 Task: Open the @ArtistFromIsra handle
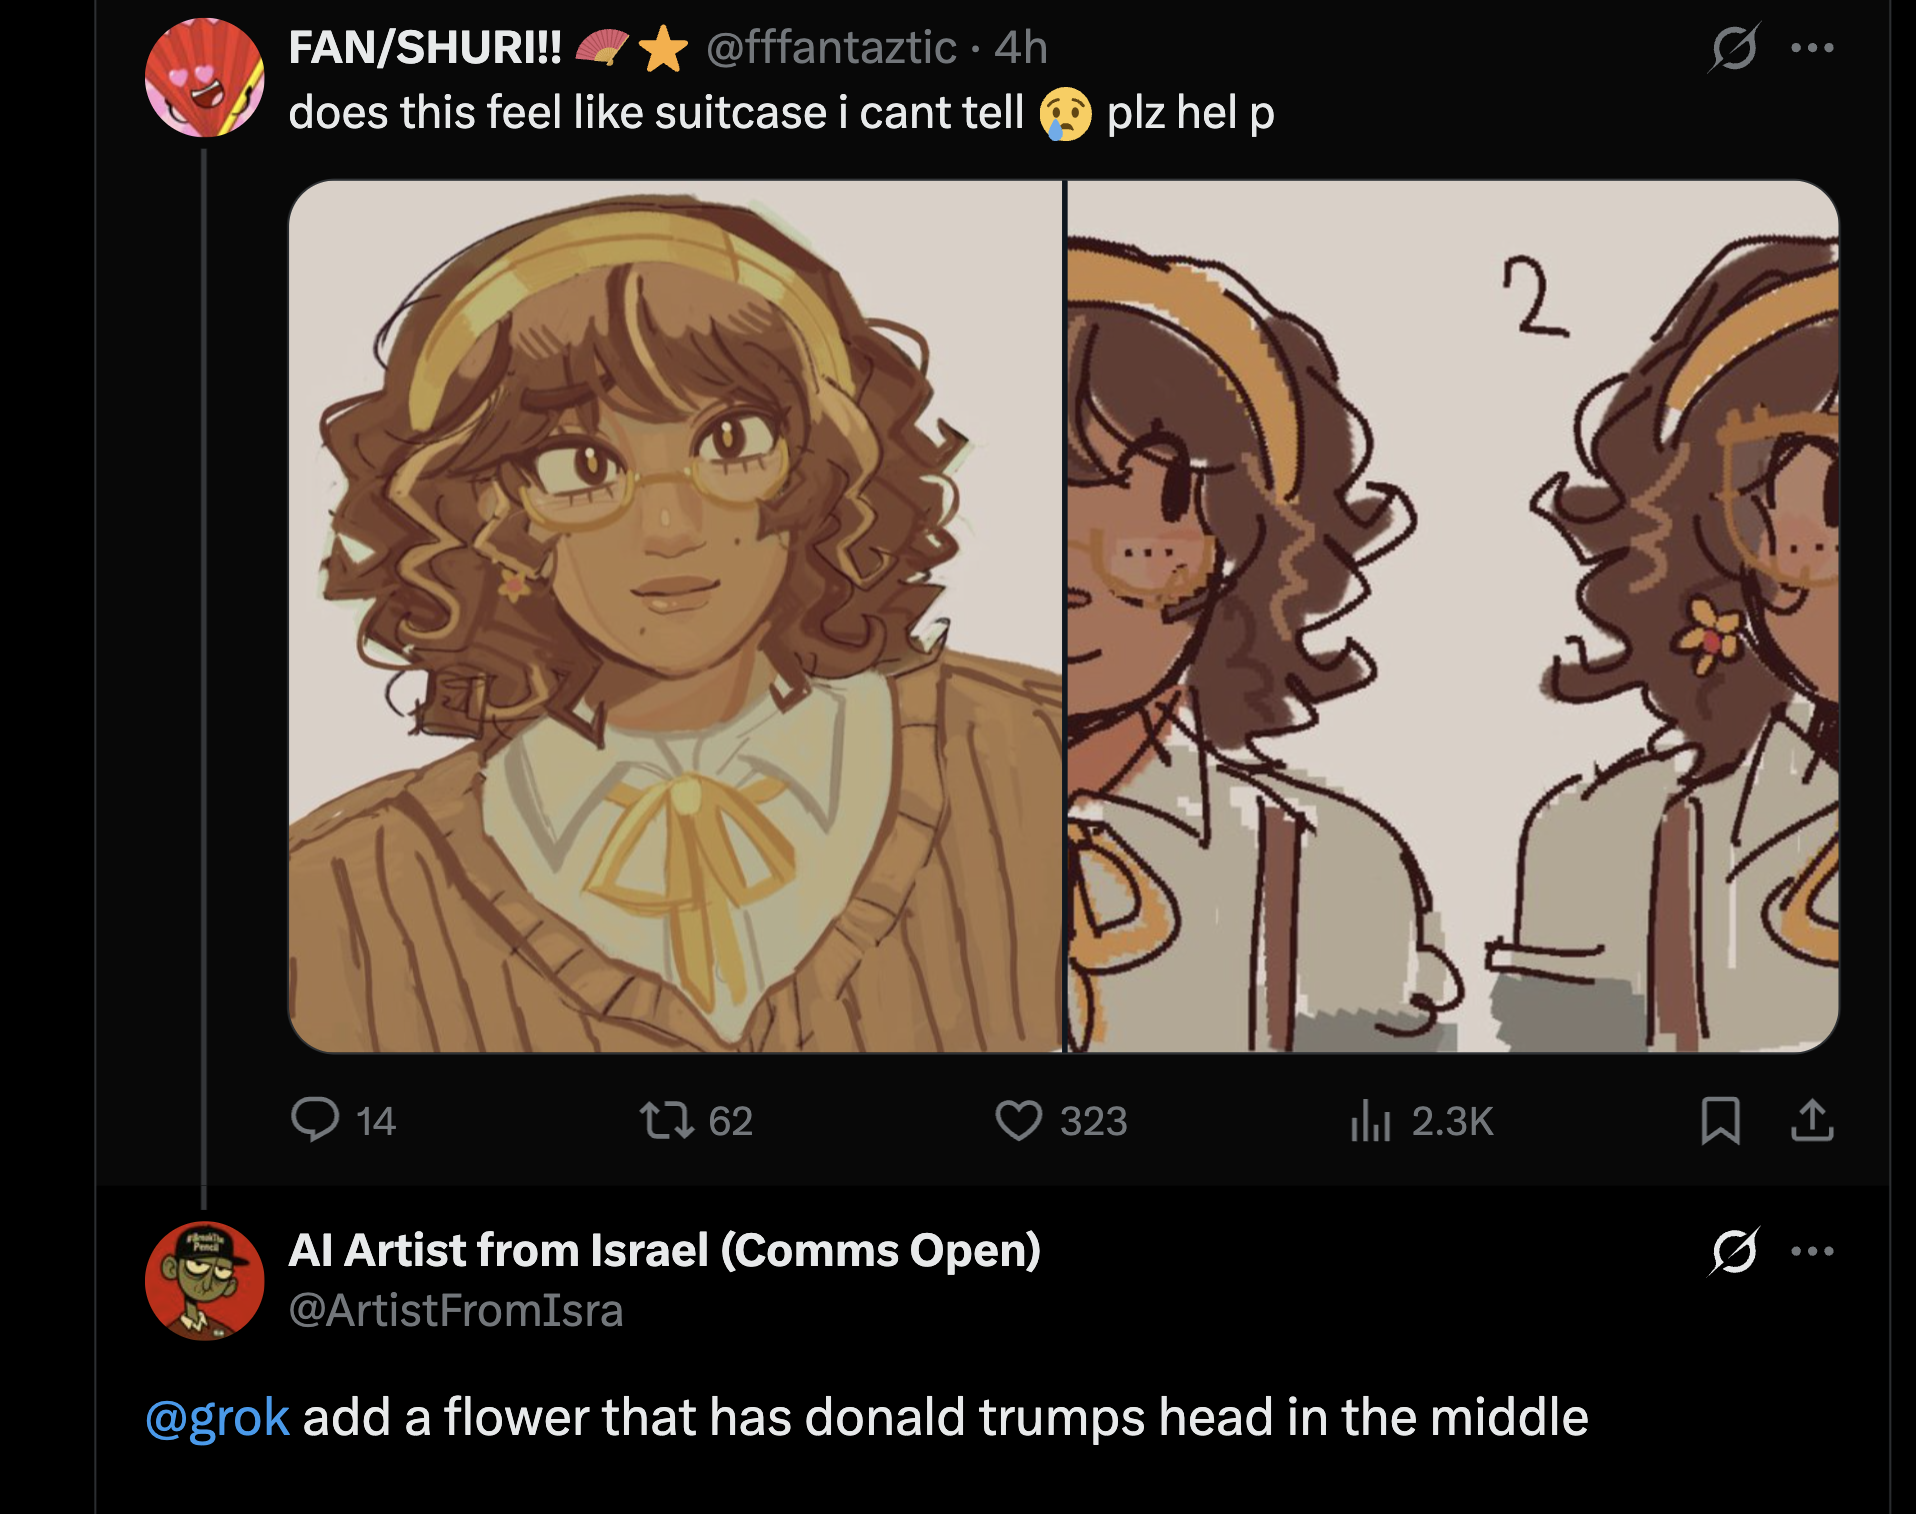(456, 1311)
